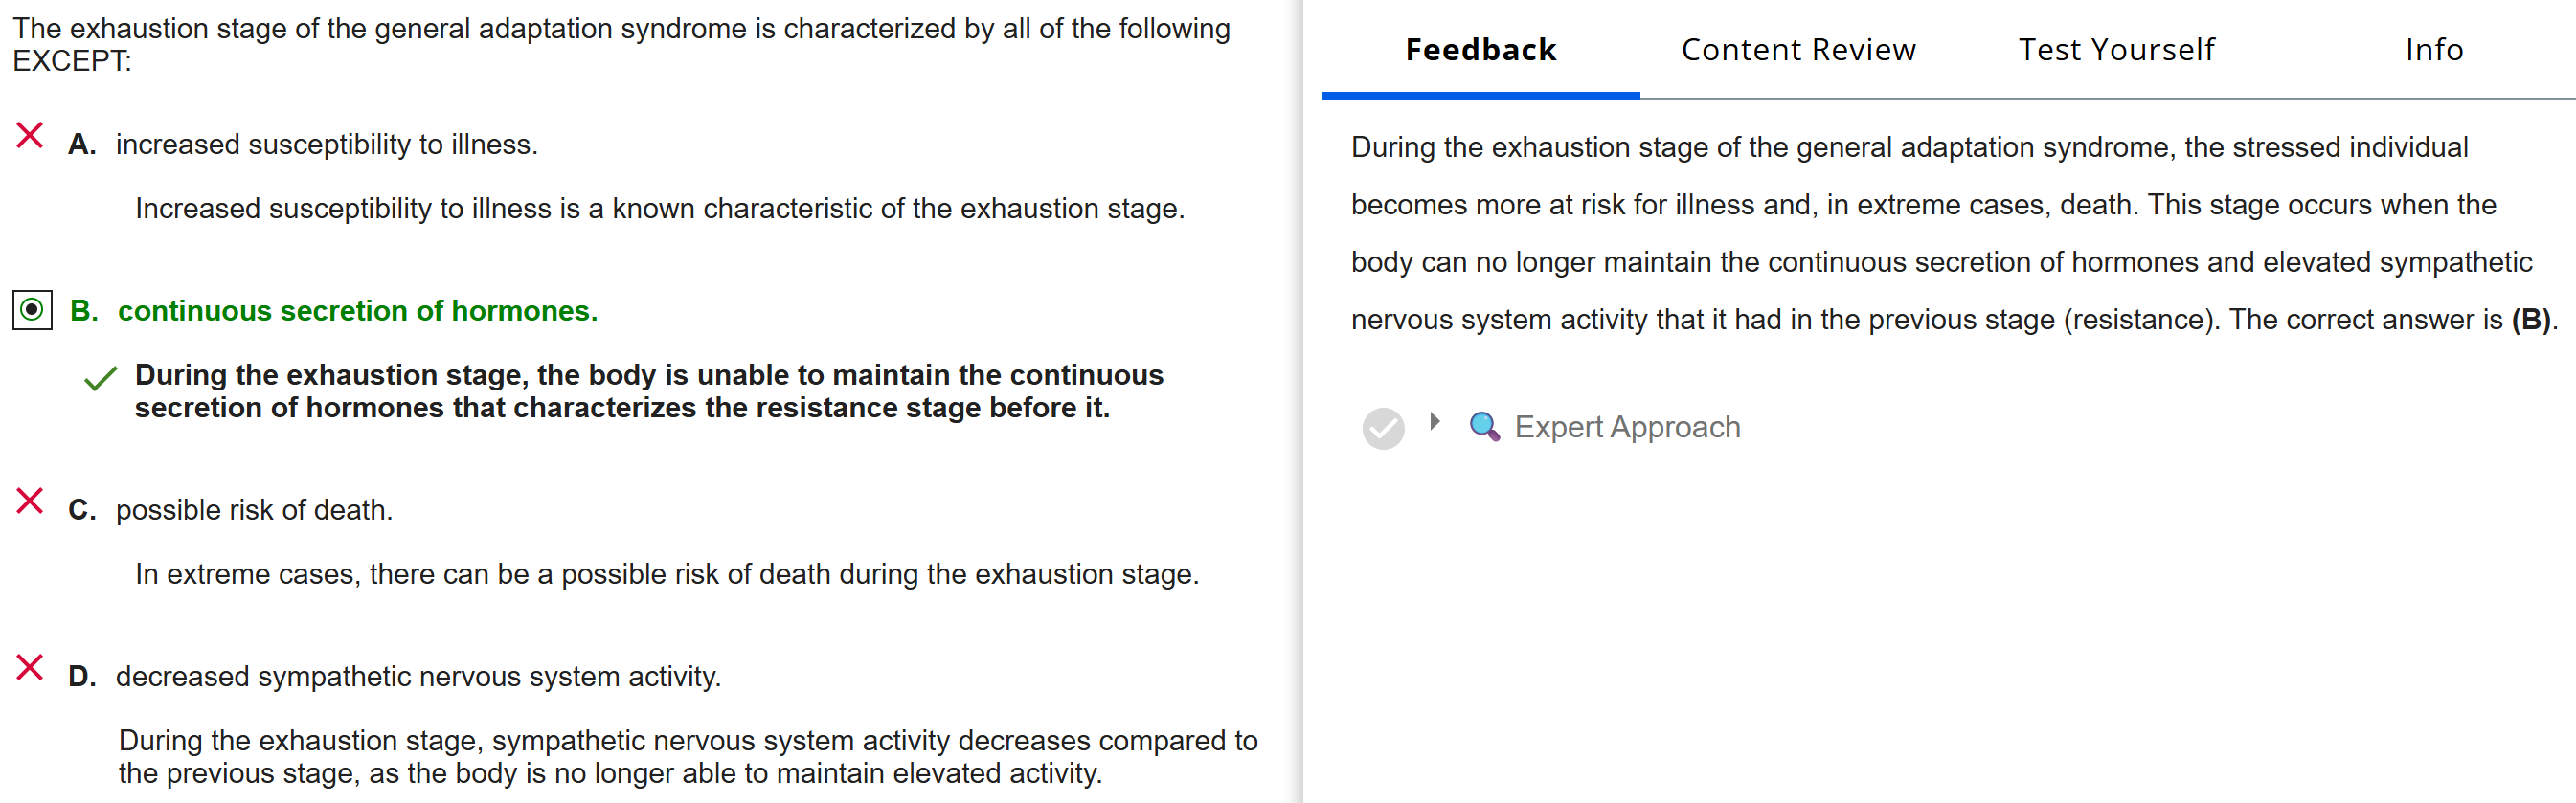The image size is (2576, 803).
Task: Click the red X beside answer A
Action: coord(30,135)
